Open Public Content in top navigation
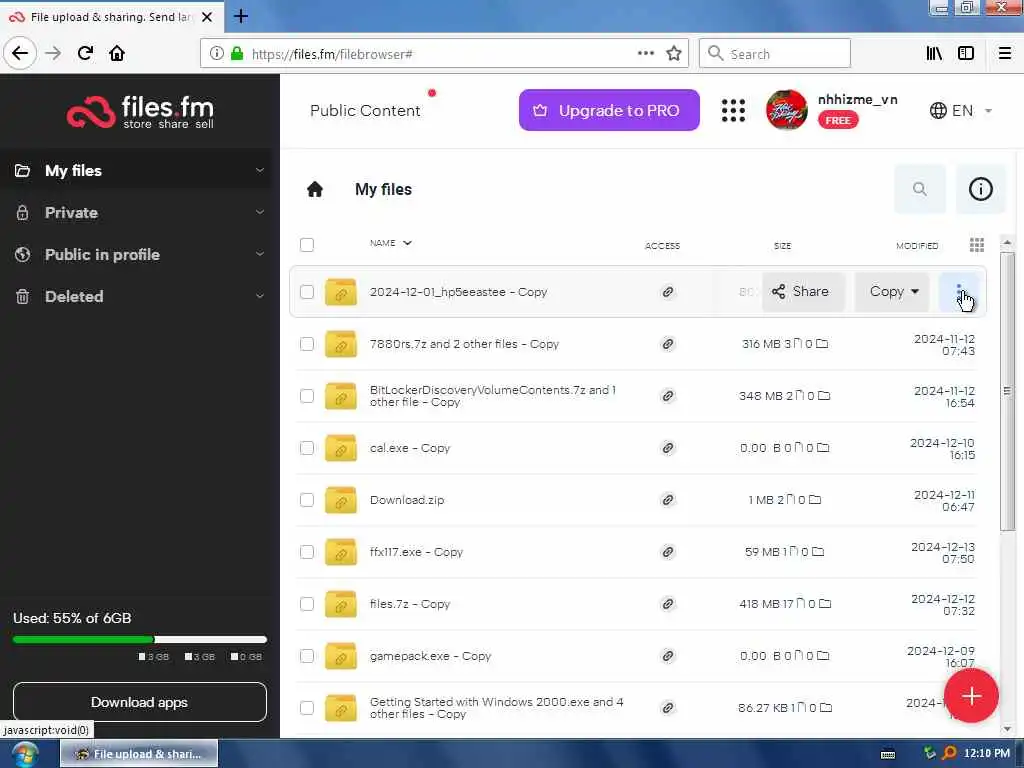Image resolution: width=1024 pixels, height=768 pixels. 365,110
